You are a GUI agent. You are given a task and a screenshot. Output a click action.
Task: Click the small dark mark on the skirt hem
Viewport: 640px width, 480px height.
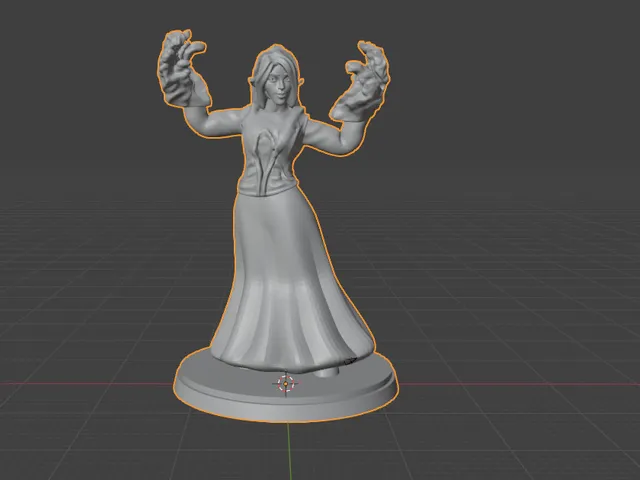click(351, 361)
